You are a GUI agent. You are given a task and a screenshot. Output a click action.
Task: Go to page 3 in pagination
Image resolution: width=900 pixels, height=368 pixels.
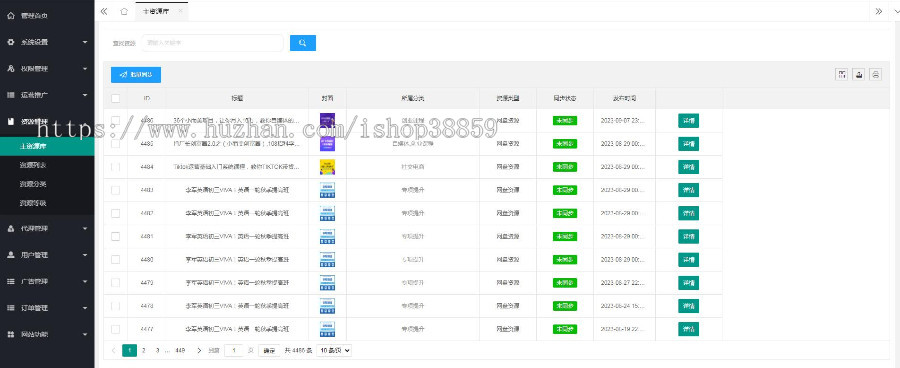point(157,350)
